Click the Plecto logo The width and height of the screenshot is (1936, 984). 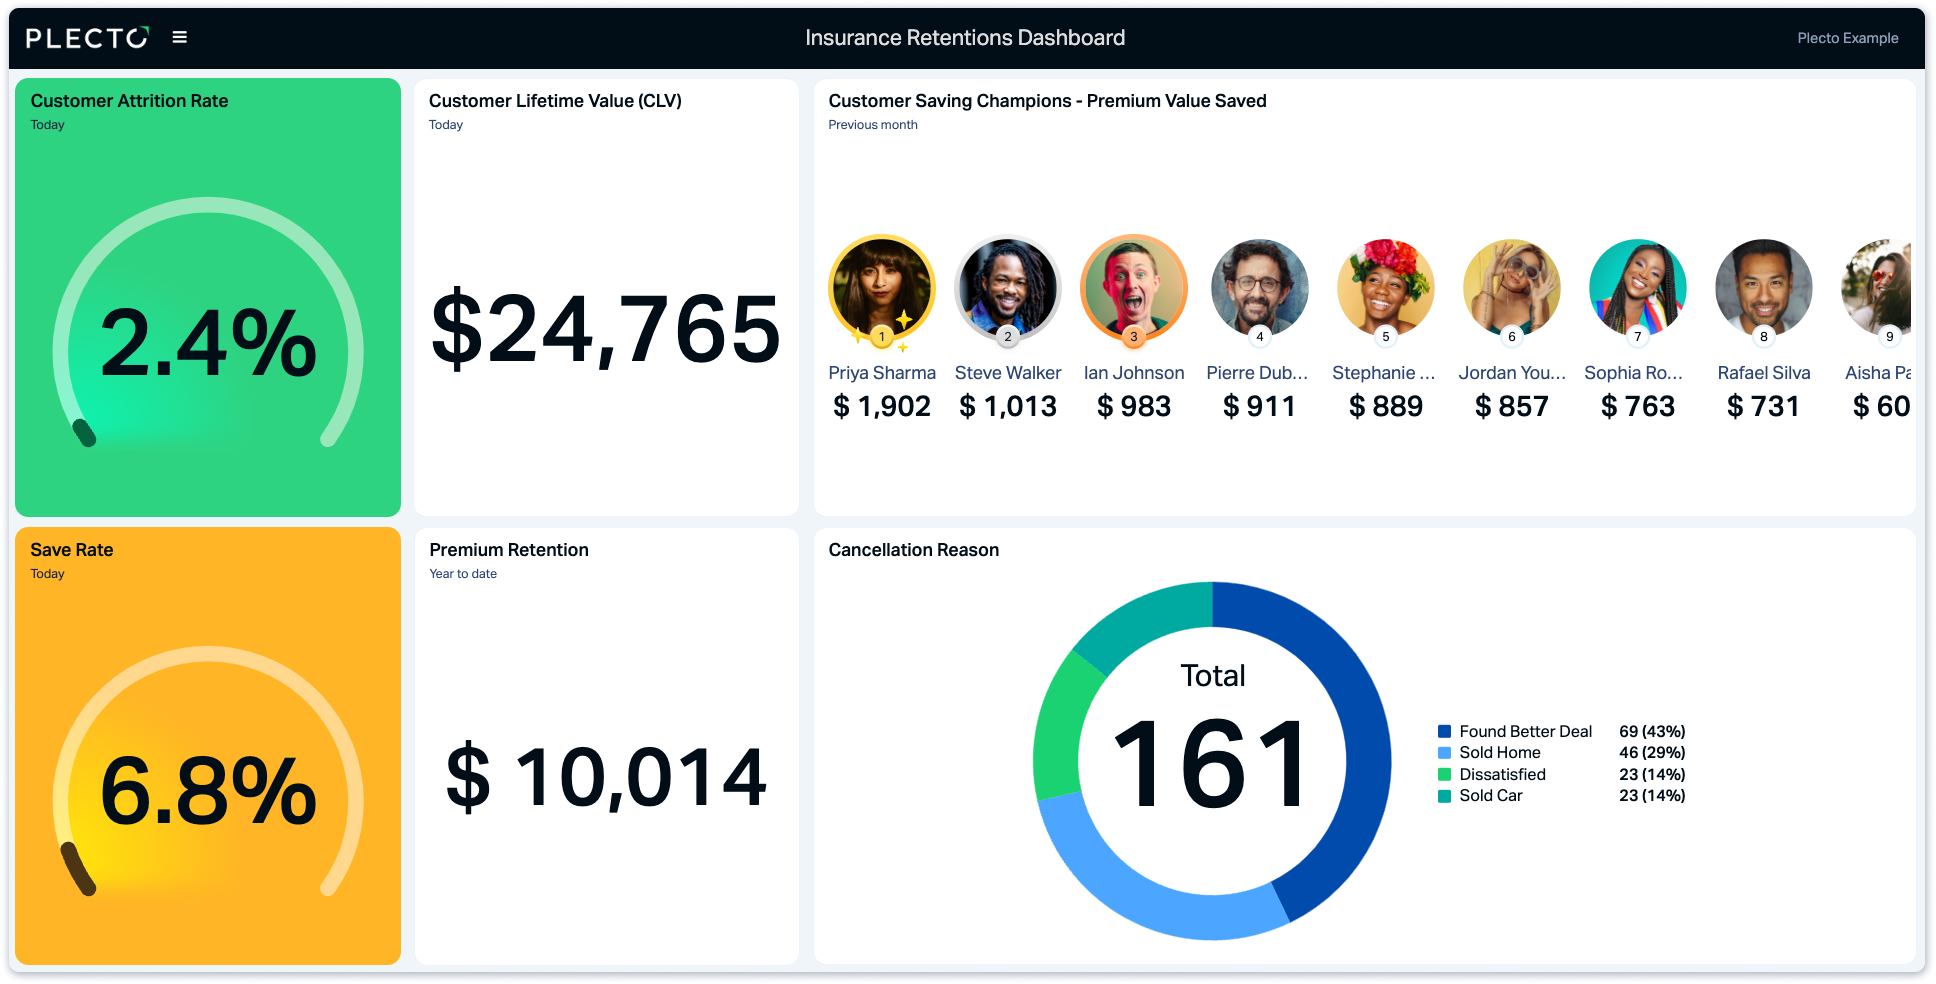[x=87, y=38]
